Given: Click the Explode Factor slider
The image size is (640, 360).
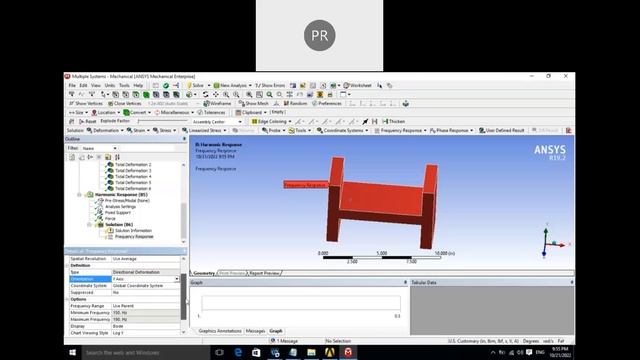Looking at the screenshot, I should pyautogui.click(x=162, y=121).
